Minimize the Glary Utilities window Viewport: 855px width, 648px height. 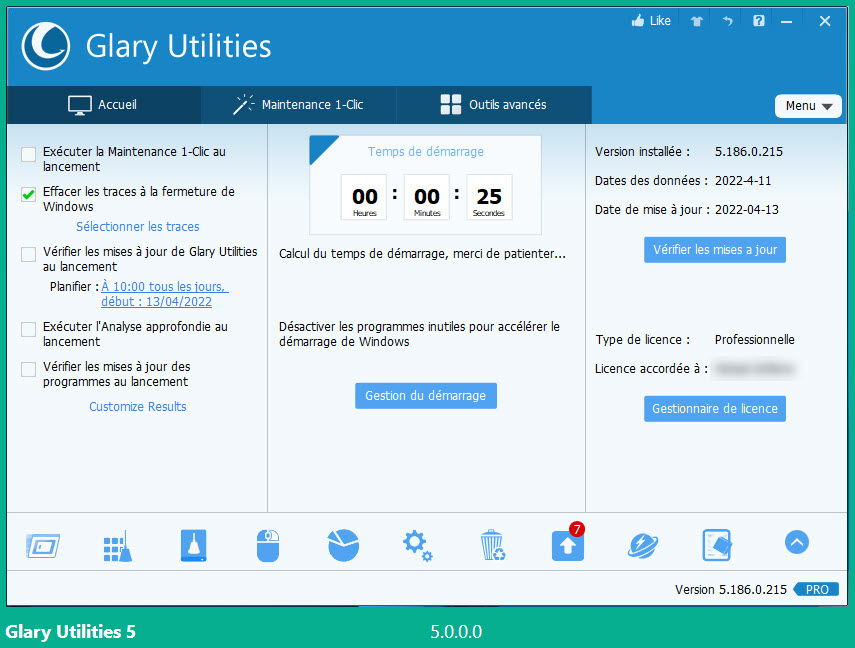point(786,22)
